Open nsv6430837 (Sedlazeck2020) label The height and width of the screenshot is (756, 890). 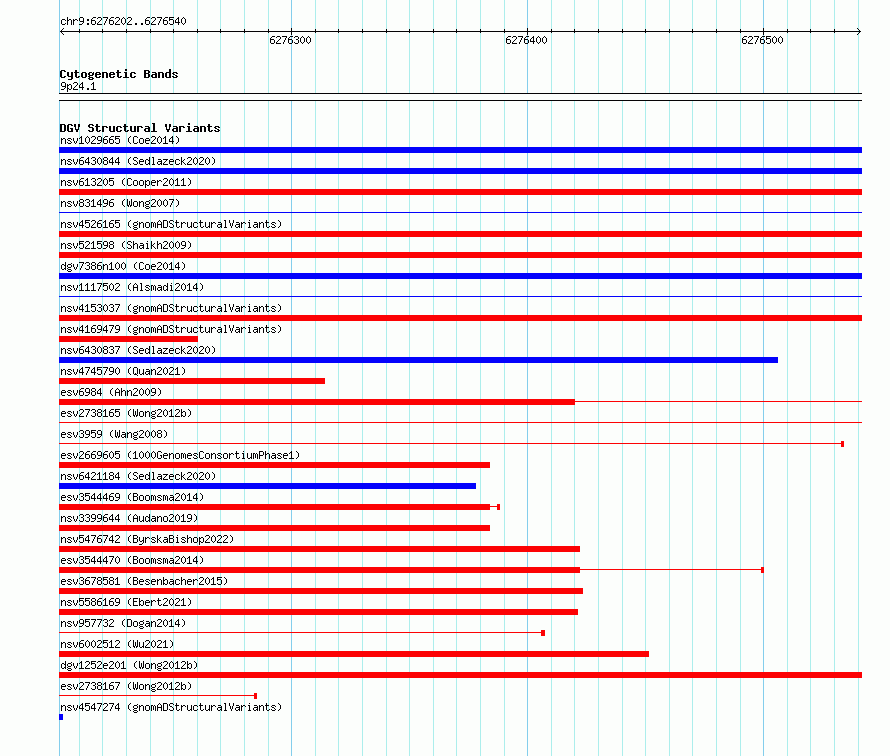click(138, 350)
